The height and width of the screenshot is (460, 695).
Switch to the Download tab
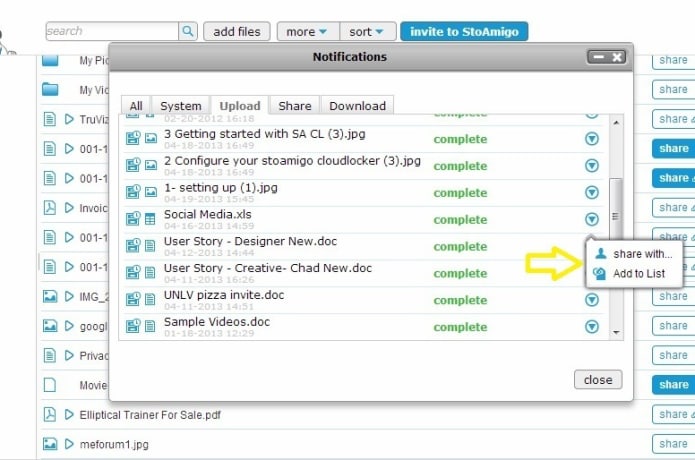pos(357,106)
